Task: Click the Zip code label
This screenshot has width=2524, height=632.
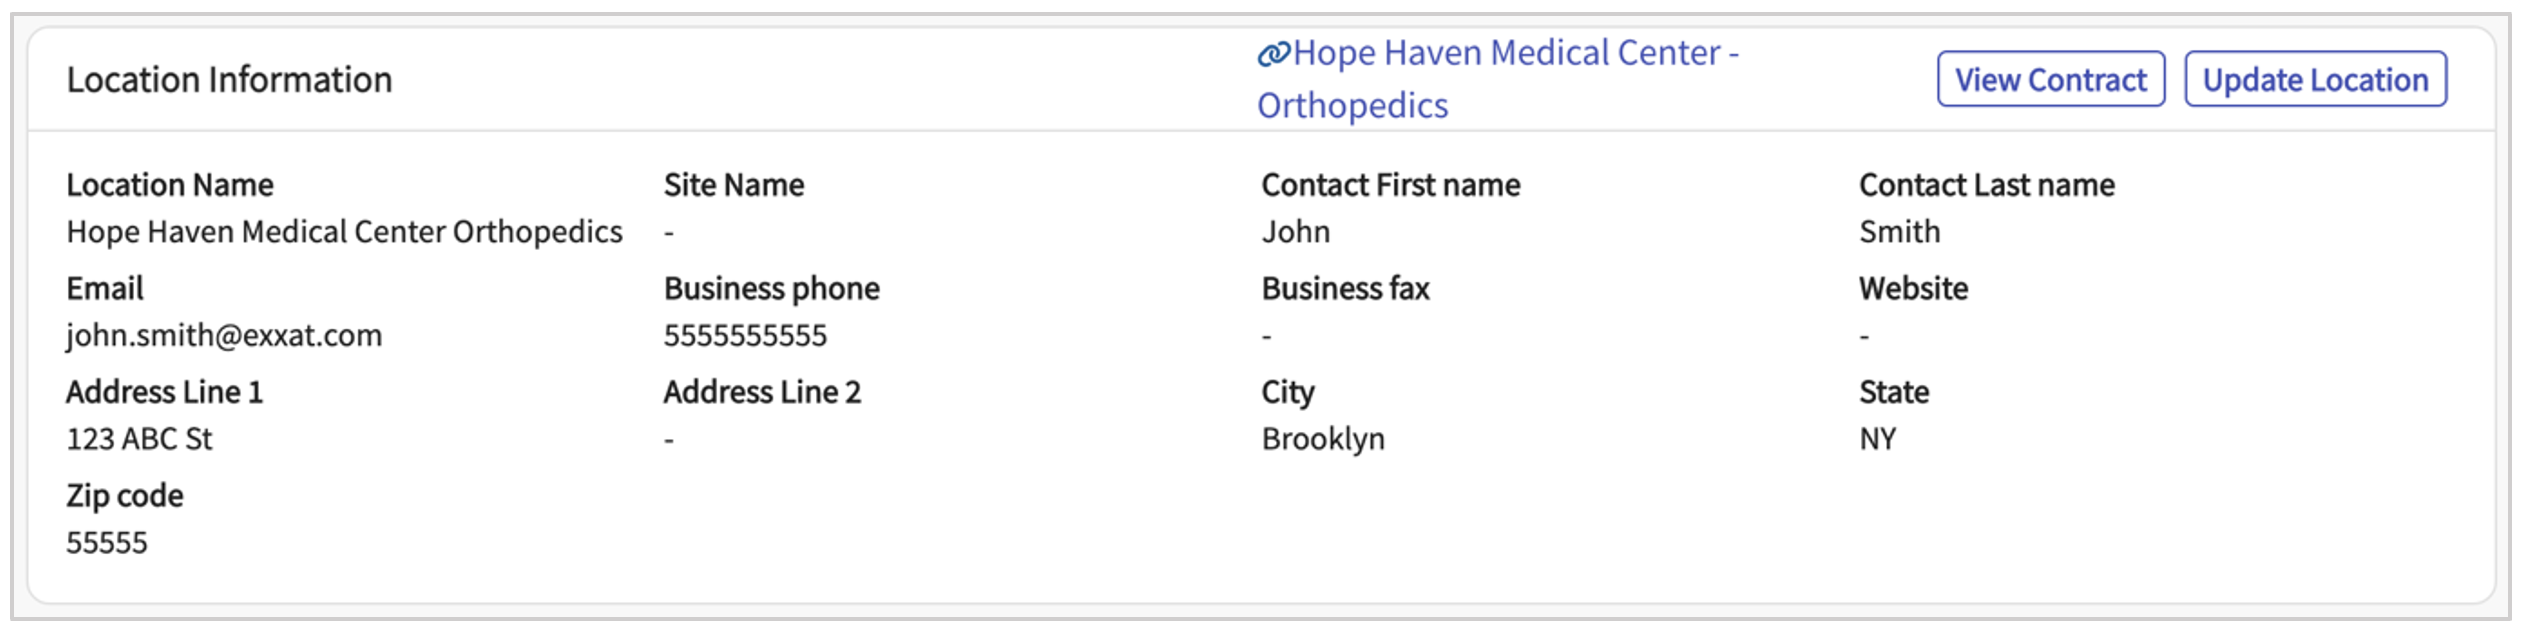Action: point(125,496)
